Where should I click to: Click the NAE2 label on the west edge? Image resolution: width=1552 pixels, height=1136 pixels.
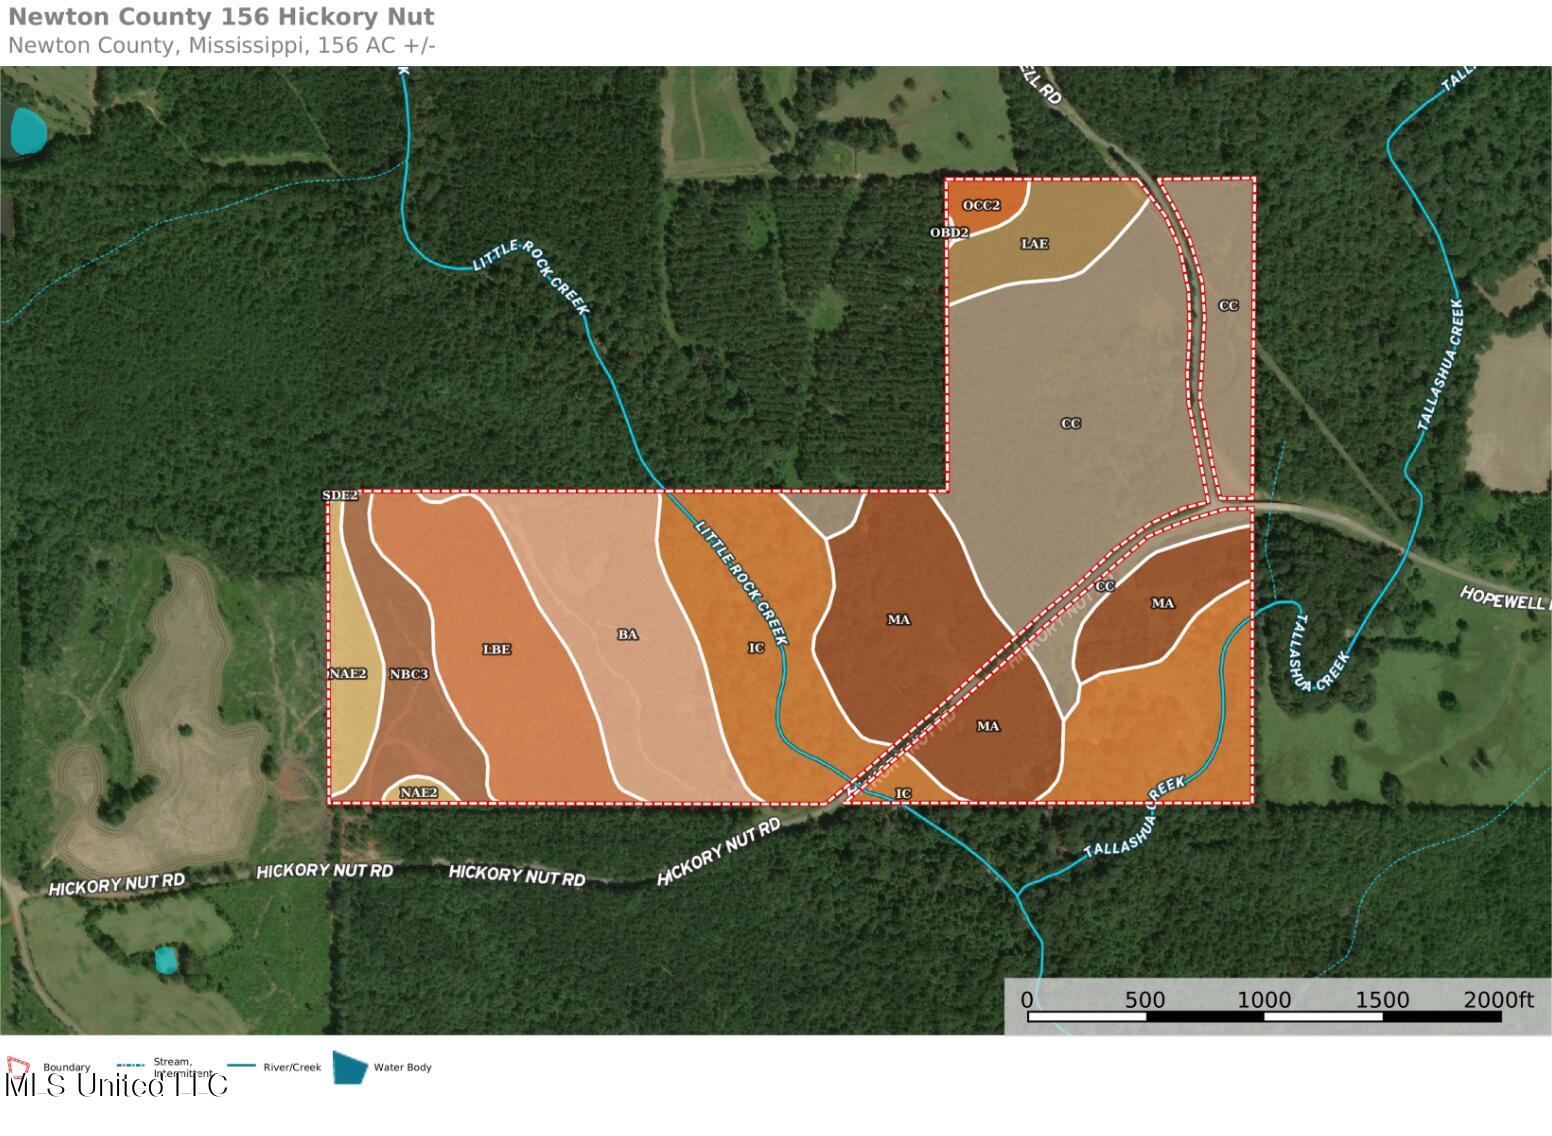point(348,674)
